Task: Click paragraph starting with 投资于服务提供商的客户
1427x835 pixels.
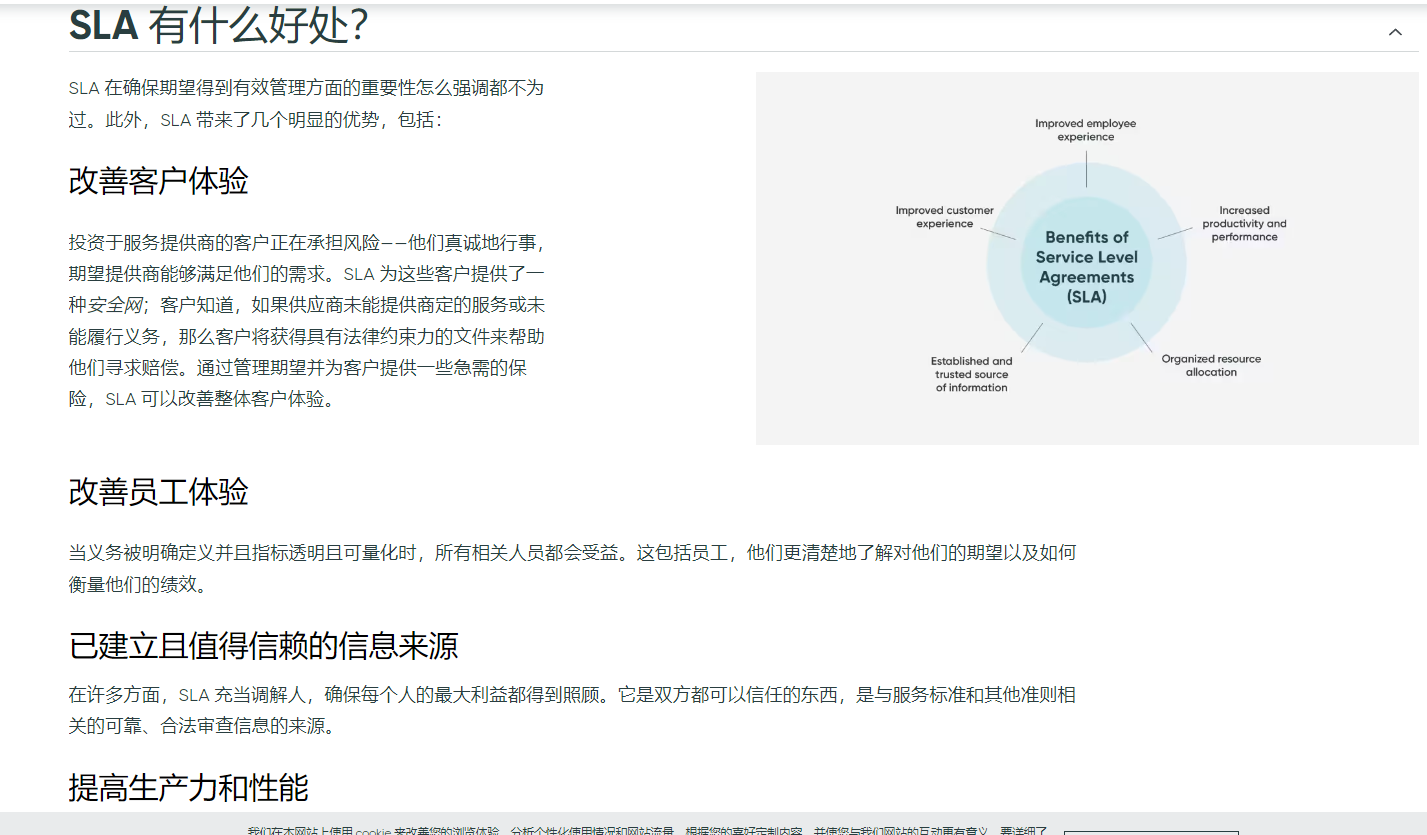Action: (306, 320)
